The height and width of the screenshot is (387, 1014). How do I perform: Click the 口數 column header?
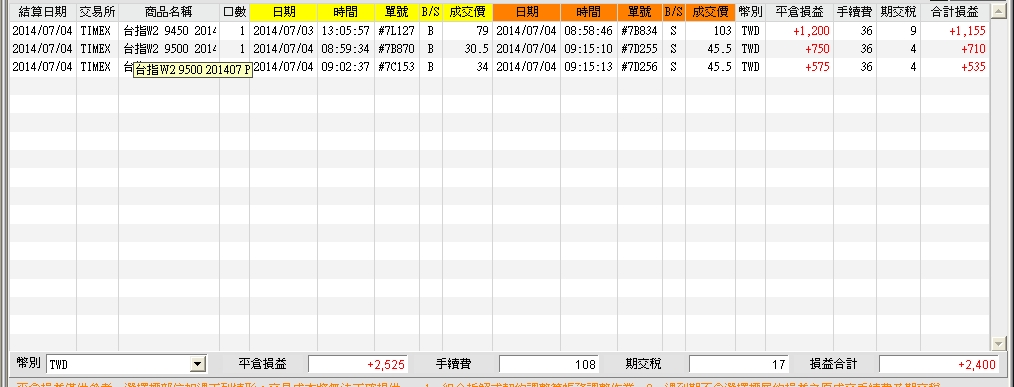click(234, 12)
